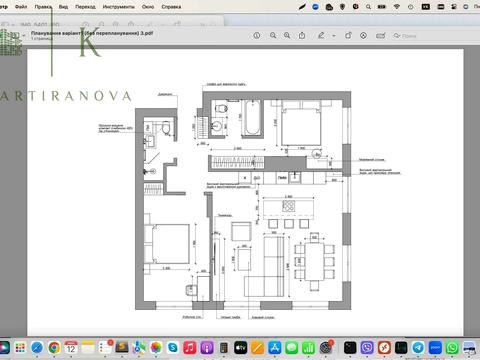Open the Файл menu
This screenshot has height=360, width=480.
pyautogui.click(x=21, y=7)
